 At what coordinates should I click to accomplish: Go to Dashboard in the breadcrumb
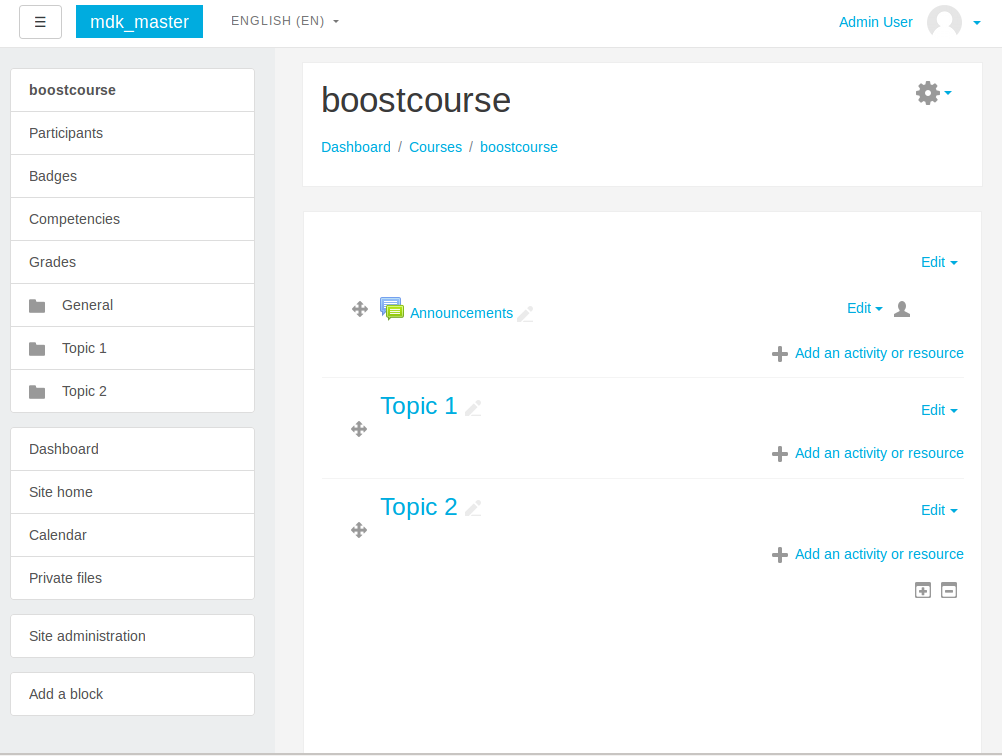coord(356,147)
